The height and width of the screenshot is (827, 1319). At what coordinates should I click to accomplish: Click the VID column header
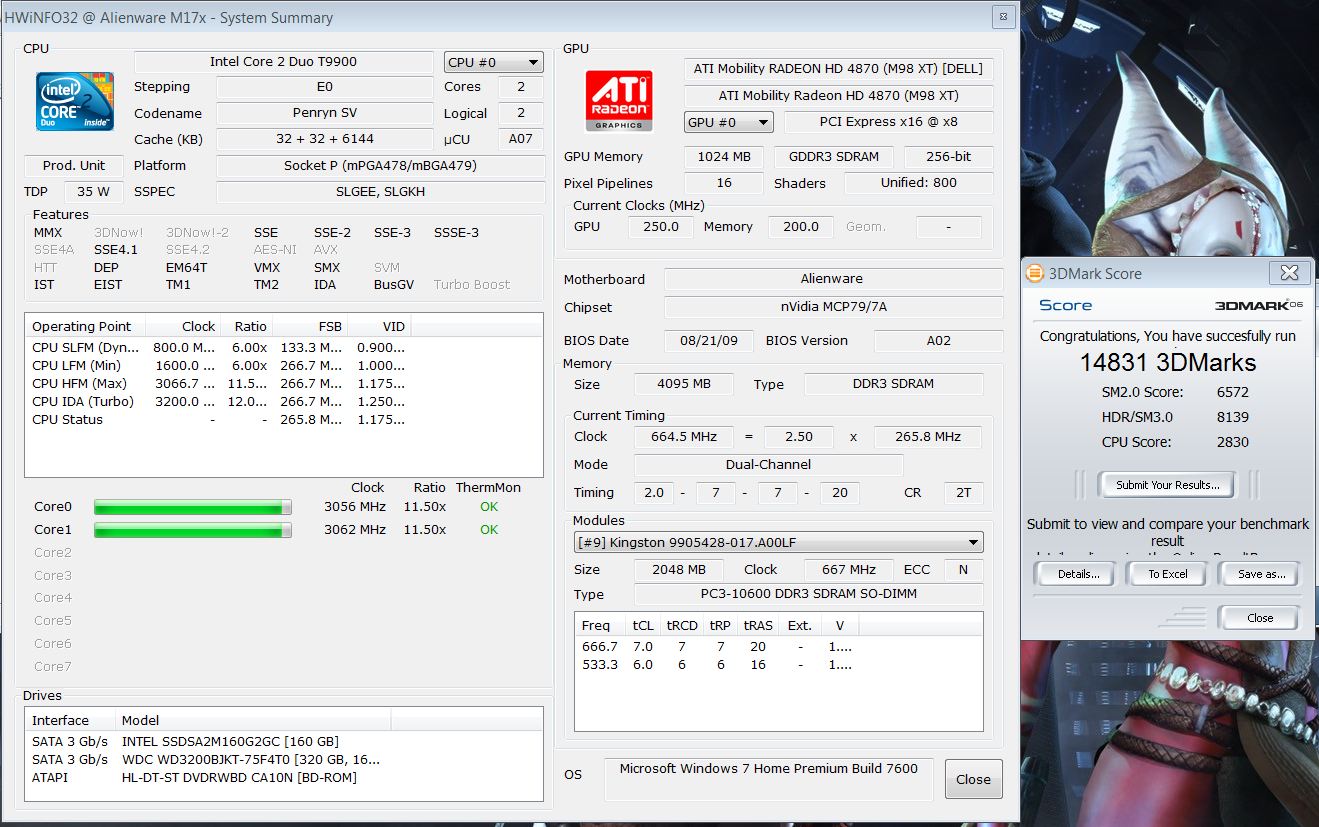(x=378, y=326)
